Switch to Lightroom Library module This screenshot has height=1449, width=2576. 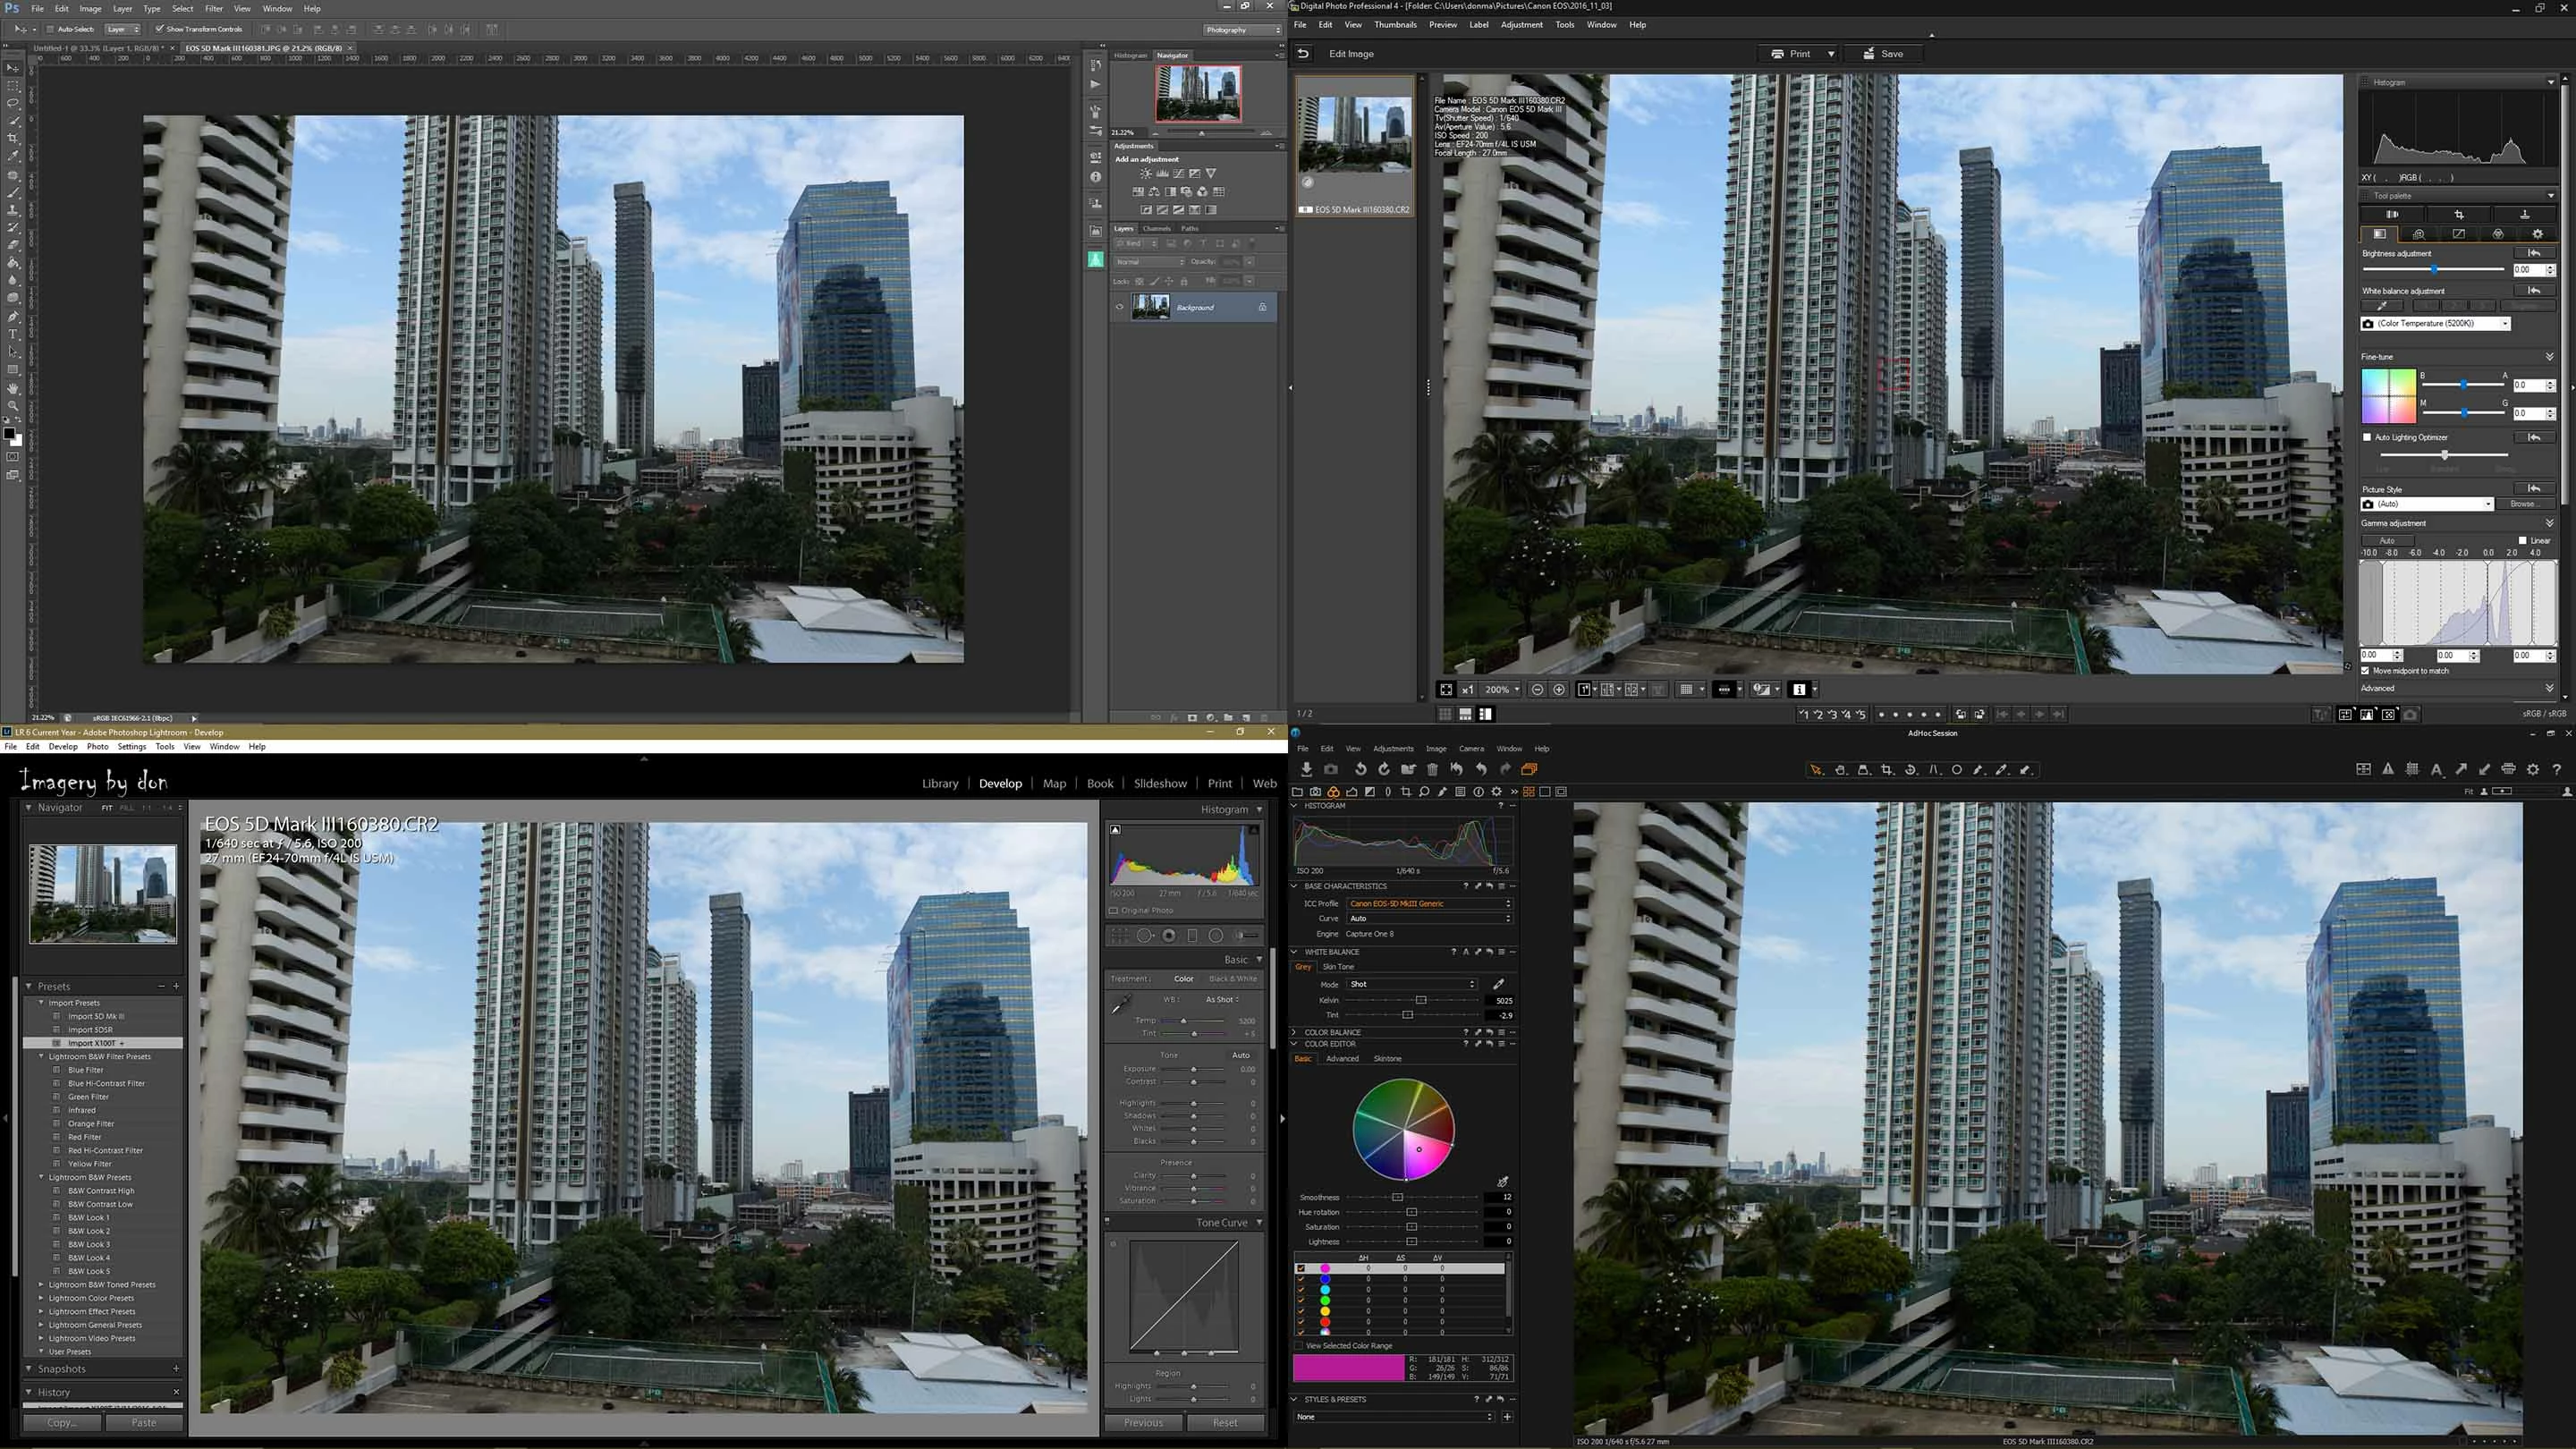click(x=939, y=783)
